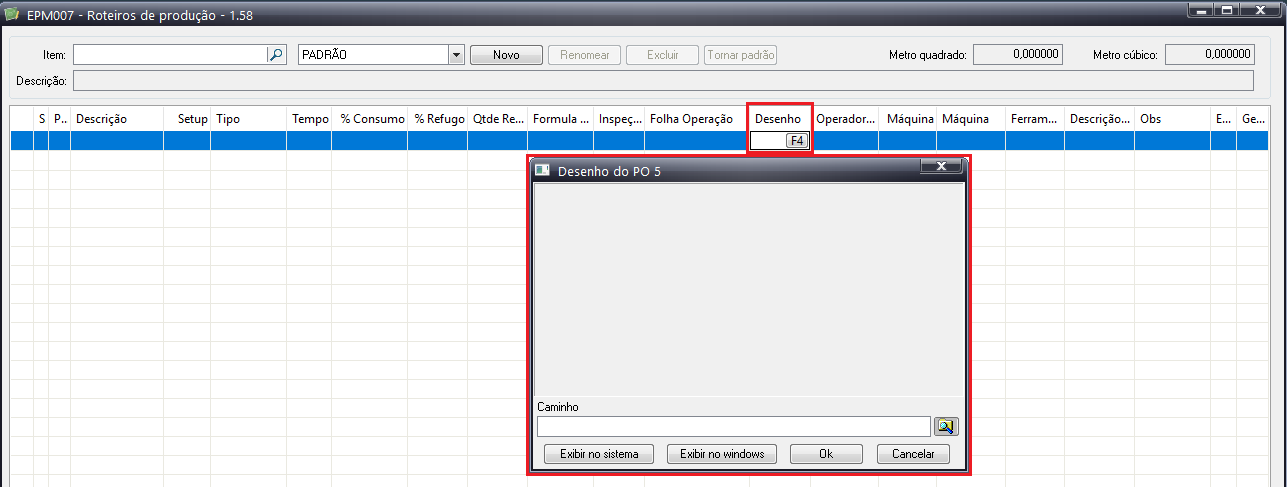Click the Inspeç... column header
1287x487 pixels.
coord(619,119)
